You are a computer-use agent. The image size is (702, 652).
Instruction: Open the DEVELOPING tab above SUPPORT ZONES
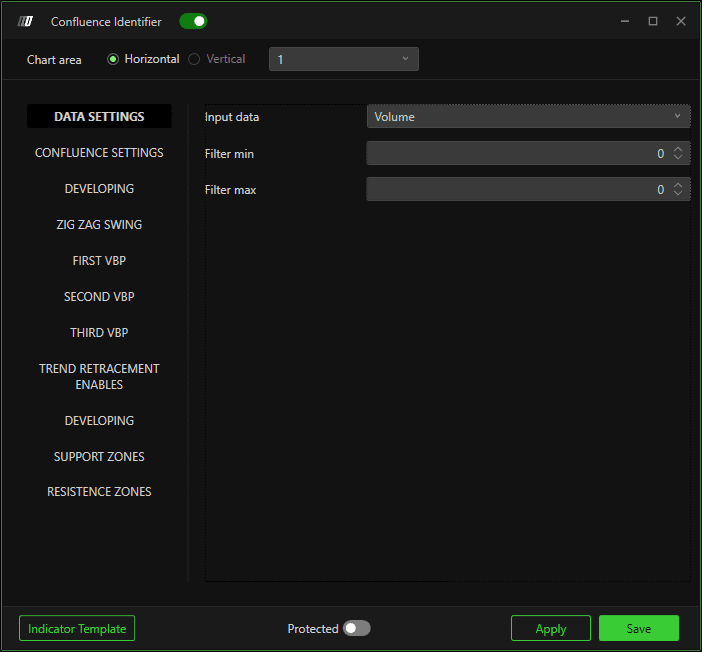coord(99,420)
